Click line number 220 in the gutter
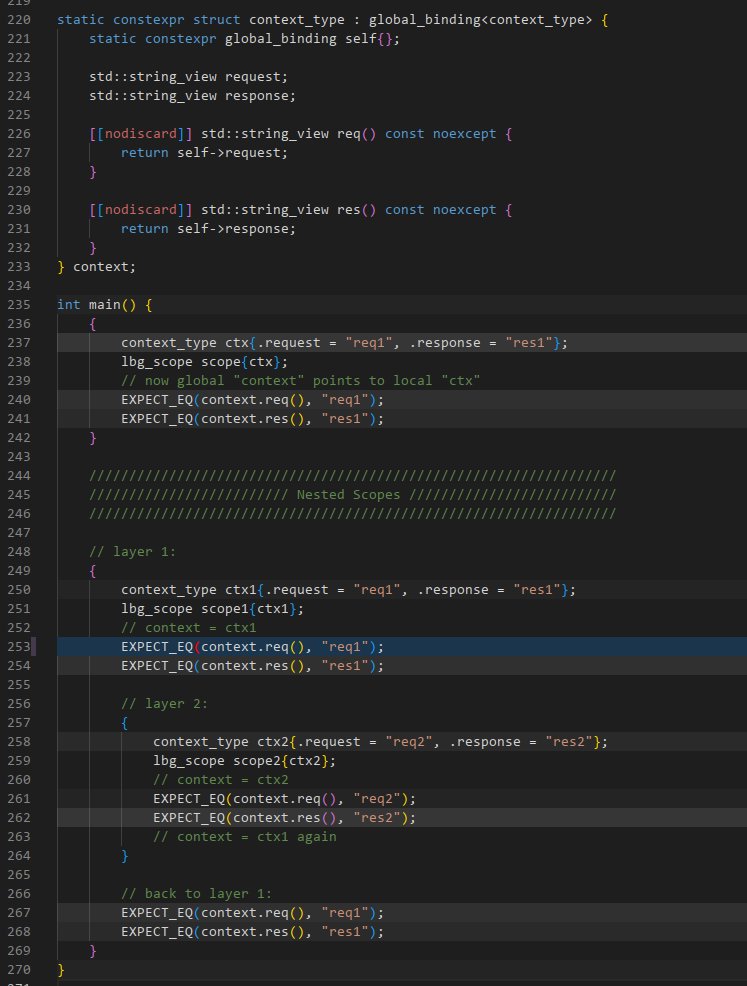This screenshot has width=747, height=986. pyautogui.click(x=19, y=19)
